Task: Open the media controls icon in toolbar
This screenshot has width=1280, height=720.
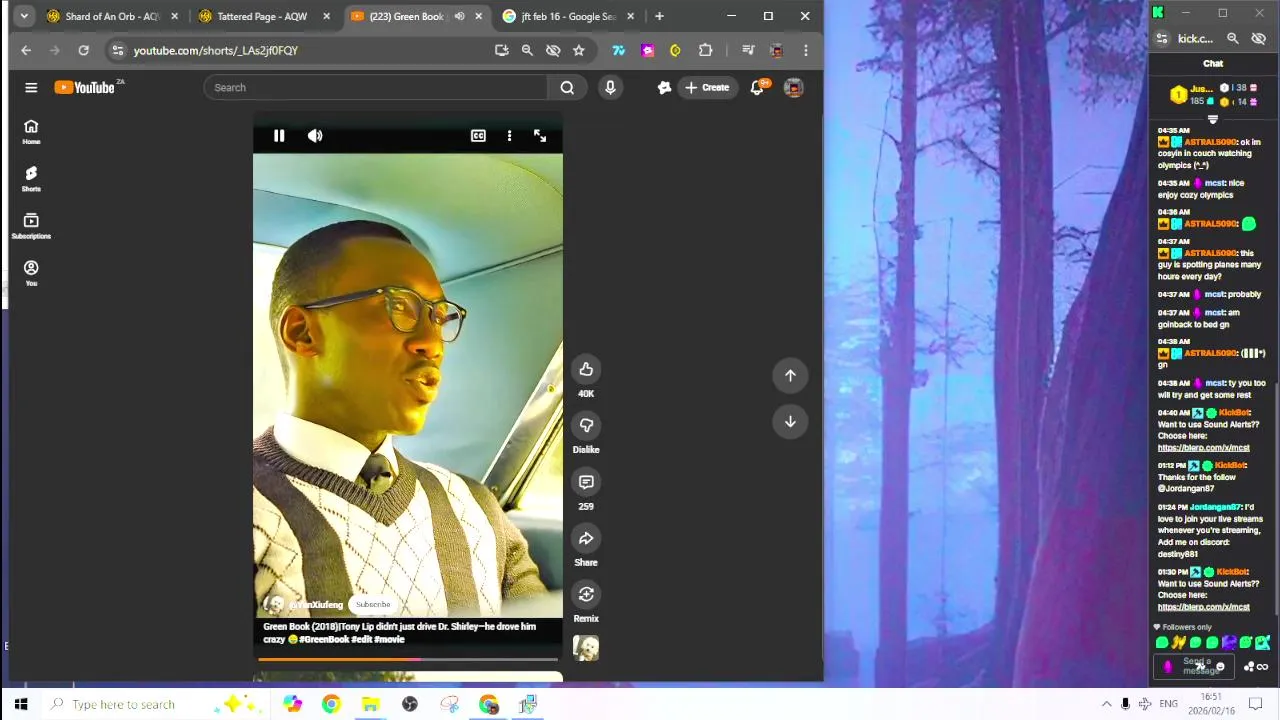Action: point(748,50)
